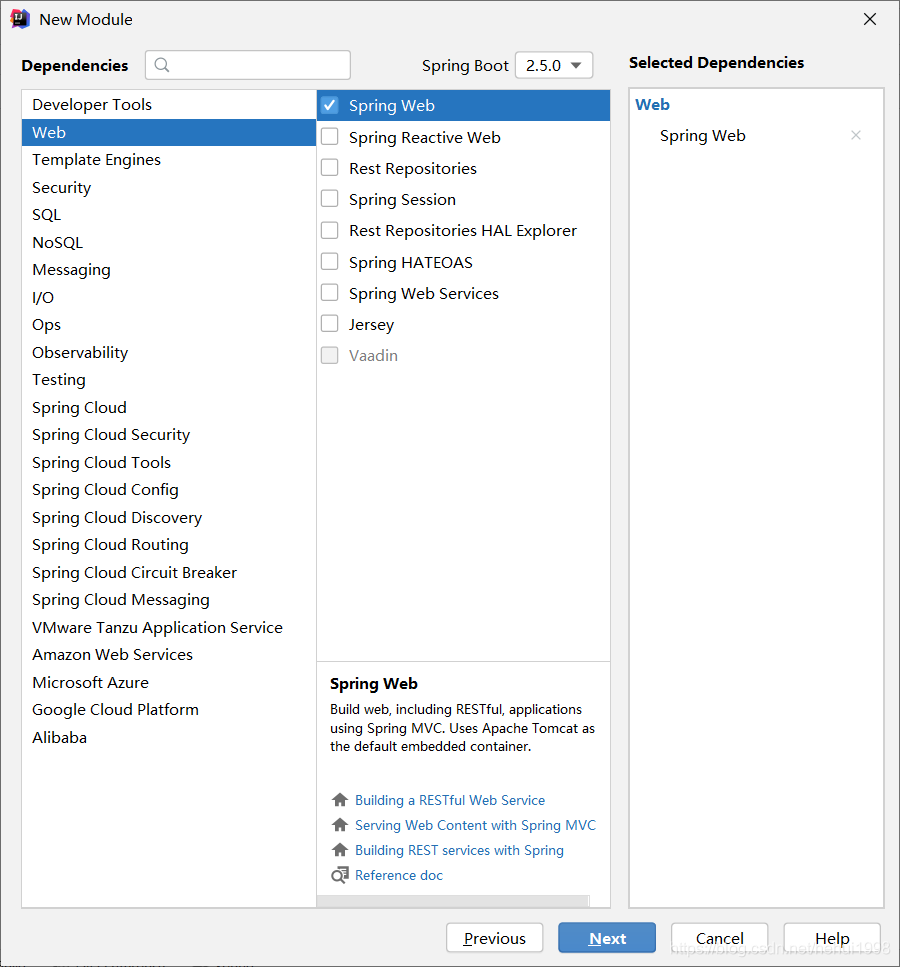Open Help for this dialog
The image size is (900, 967).
pyautogui.click(x=832, y=938)
